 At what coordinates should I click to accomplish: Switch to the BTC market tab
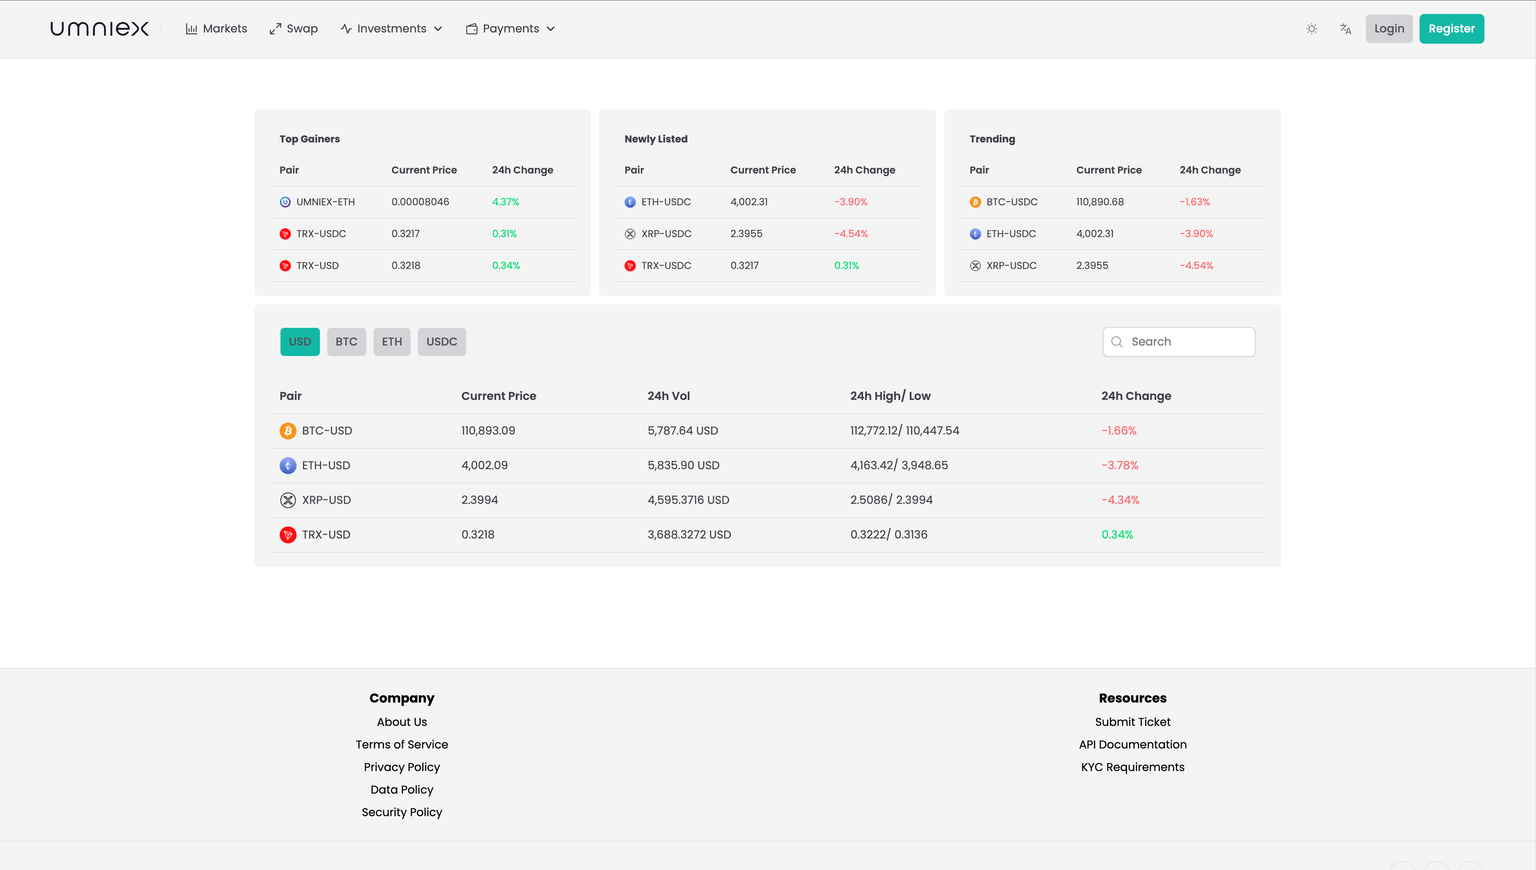pyautogui.click(x=346, y=342)
